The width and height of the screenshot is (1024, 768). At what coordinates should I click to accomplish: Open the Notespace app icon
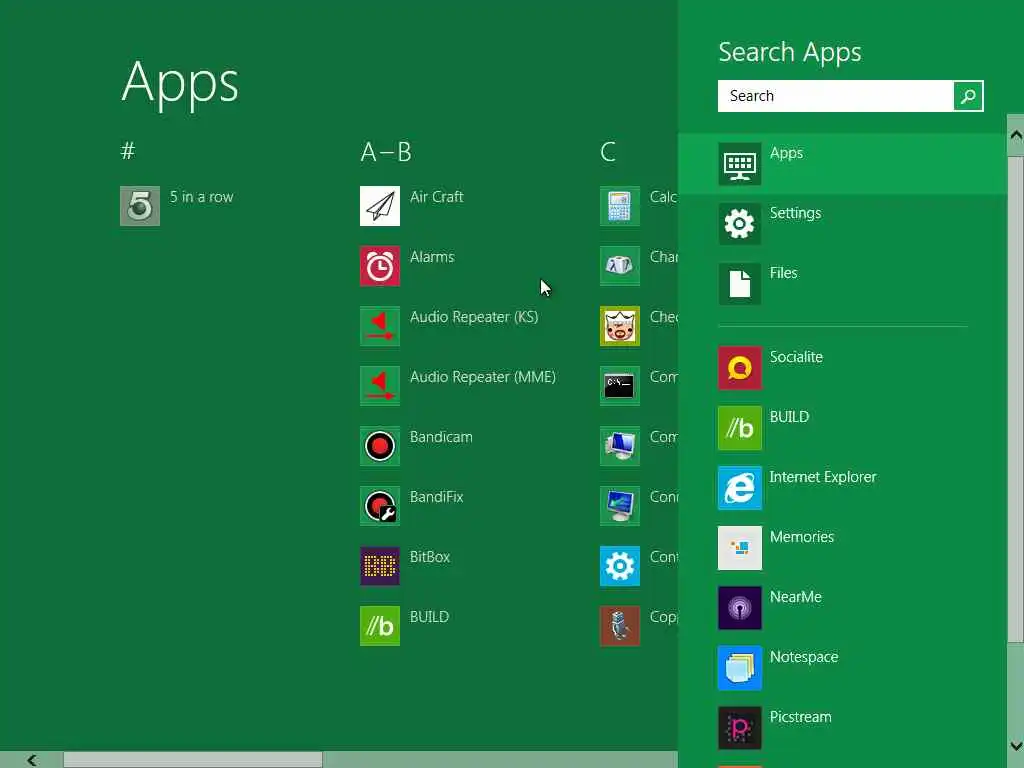pyautogui.click(x=739, y=668)
